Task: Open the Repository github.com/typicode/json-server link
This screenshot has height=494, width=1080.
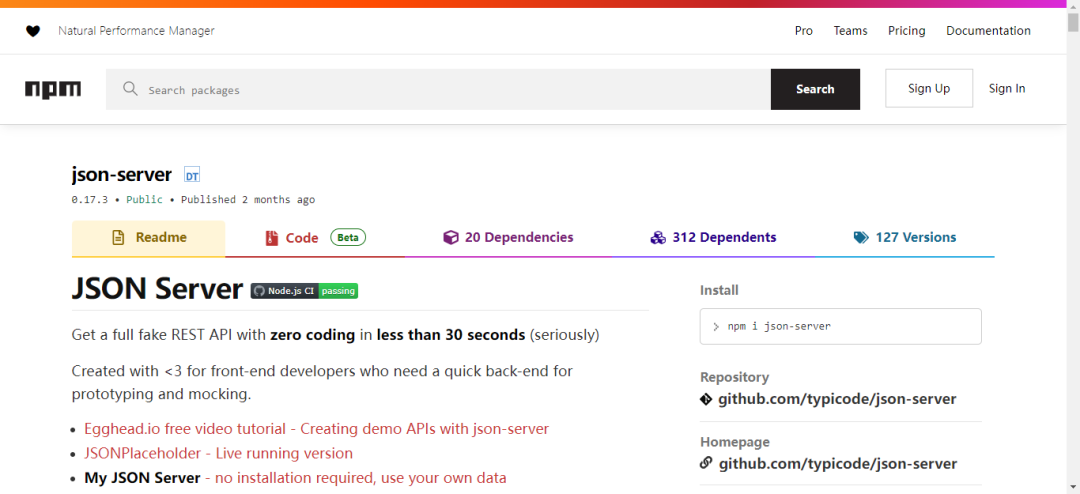Action: 837,399
